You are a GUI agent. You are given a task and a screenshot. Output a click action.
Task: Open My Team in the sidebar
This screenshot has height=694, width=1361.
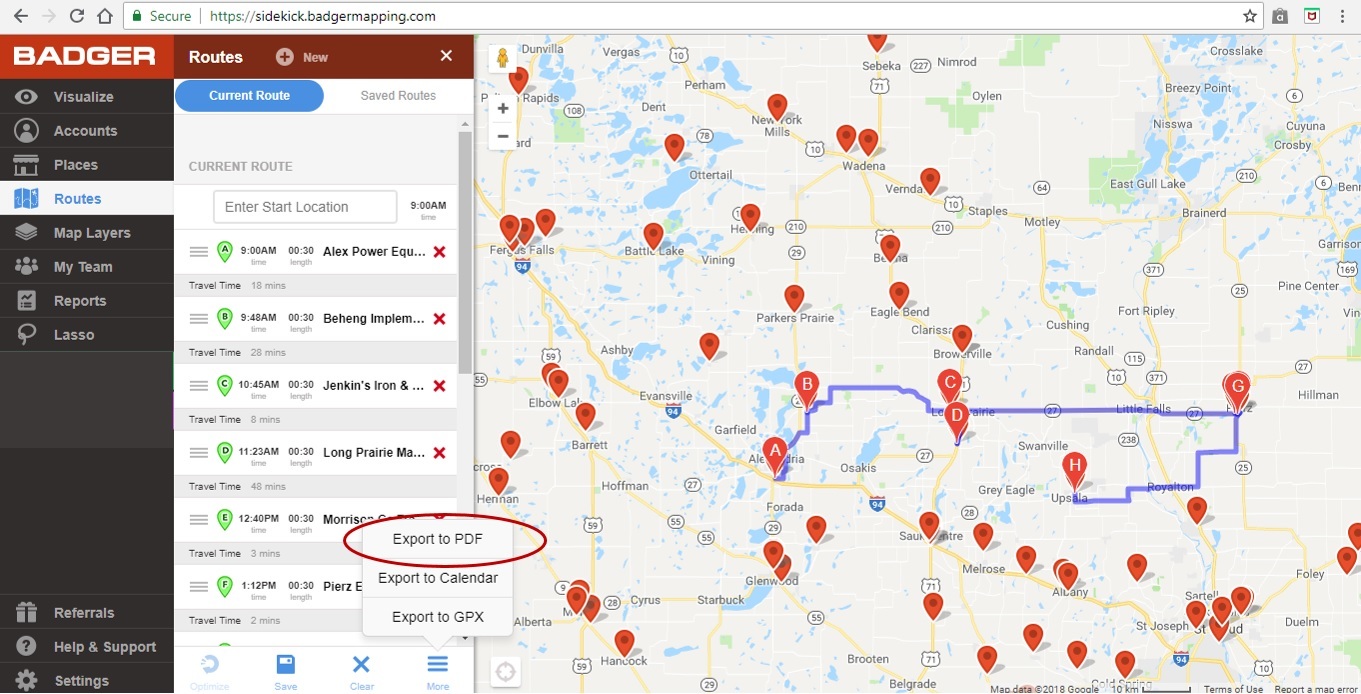[86, 267]
